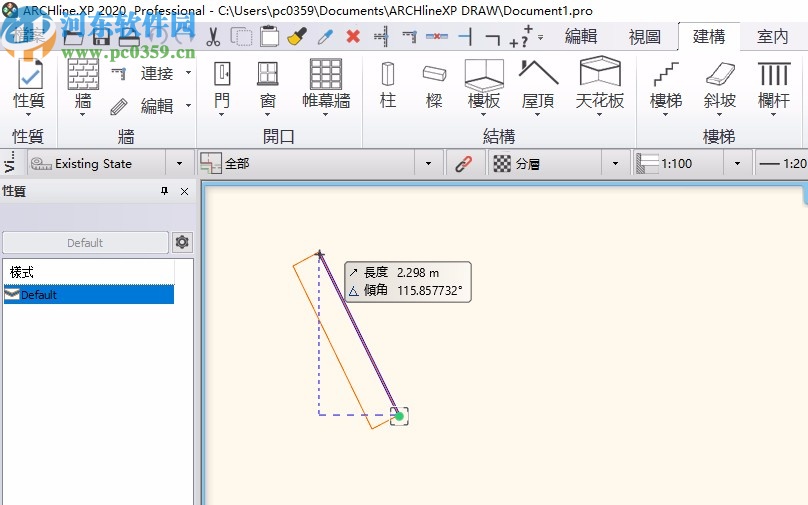Toggle the link chain icon

pos(463,164)
